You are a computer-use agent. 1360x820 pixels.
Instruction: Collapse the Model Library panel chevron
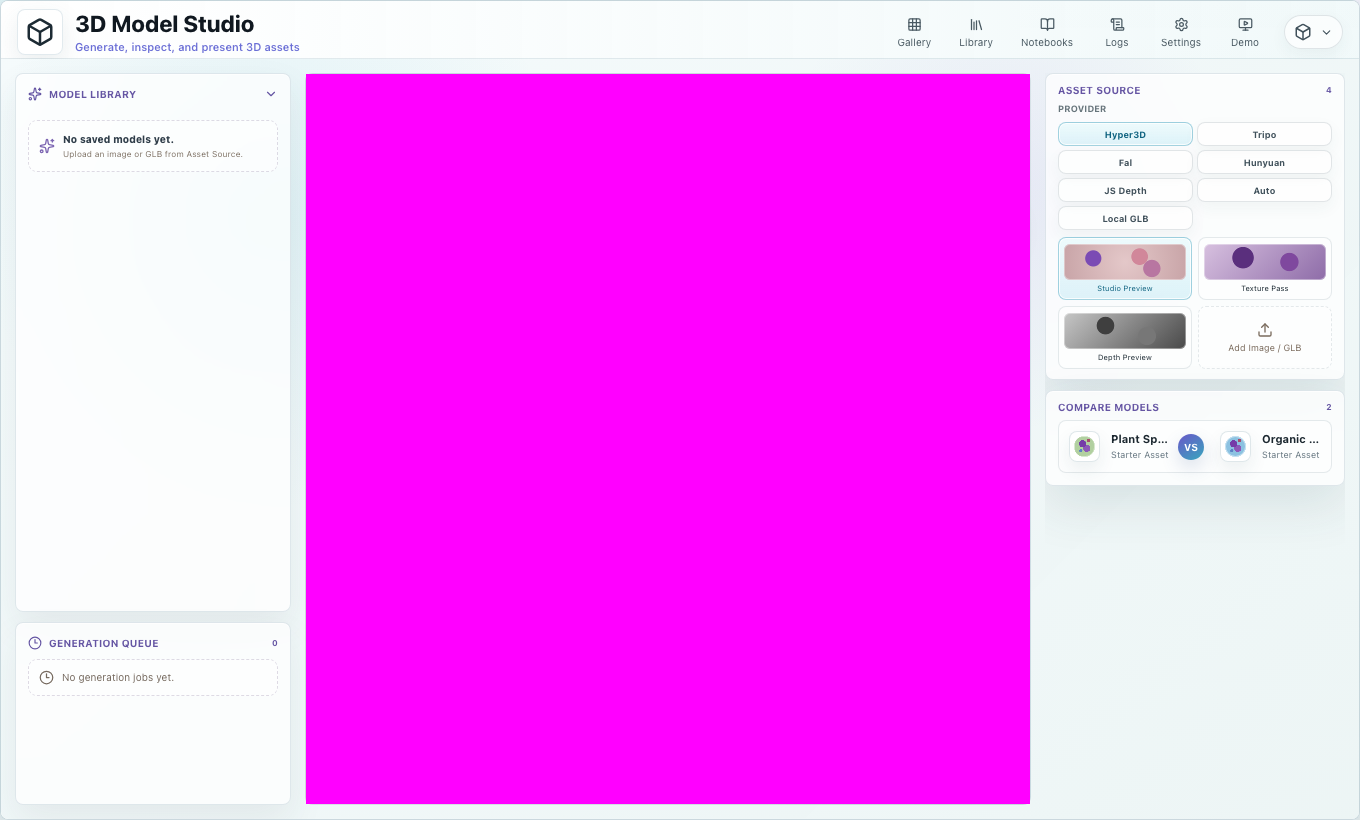tap(271, 94)
